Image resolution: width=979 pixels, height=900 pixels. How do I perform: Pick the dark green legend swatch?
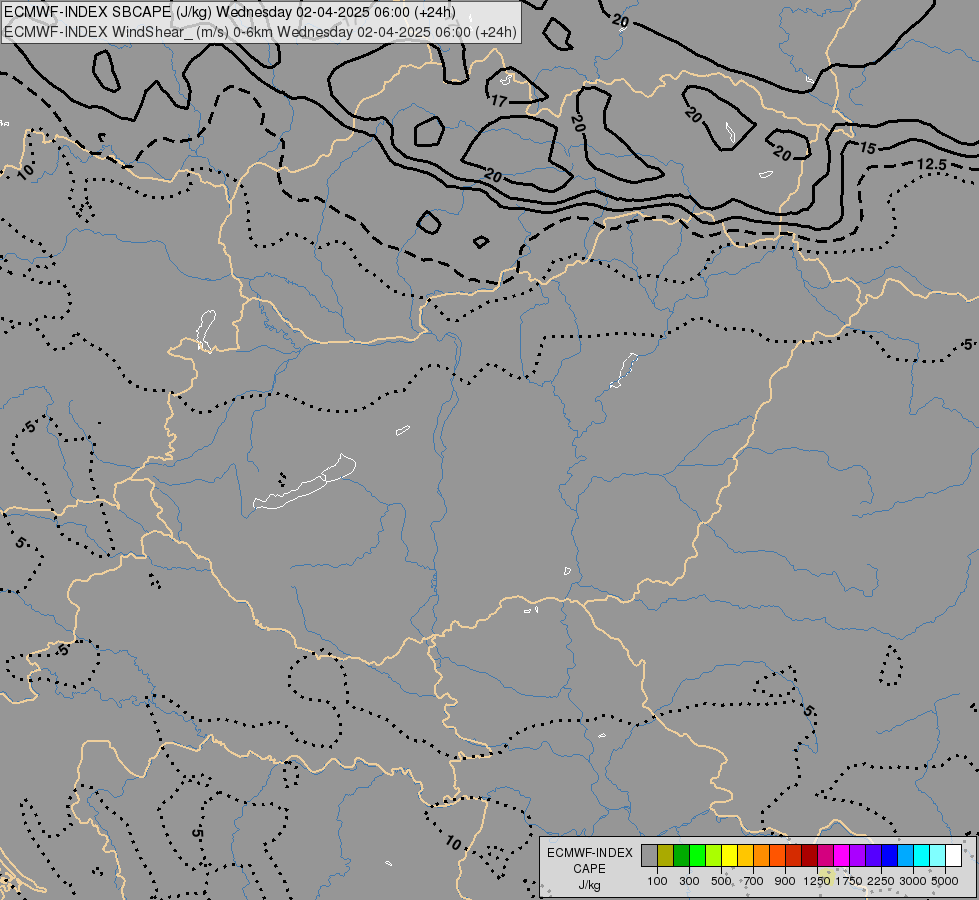[681, 856]
